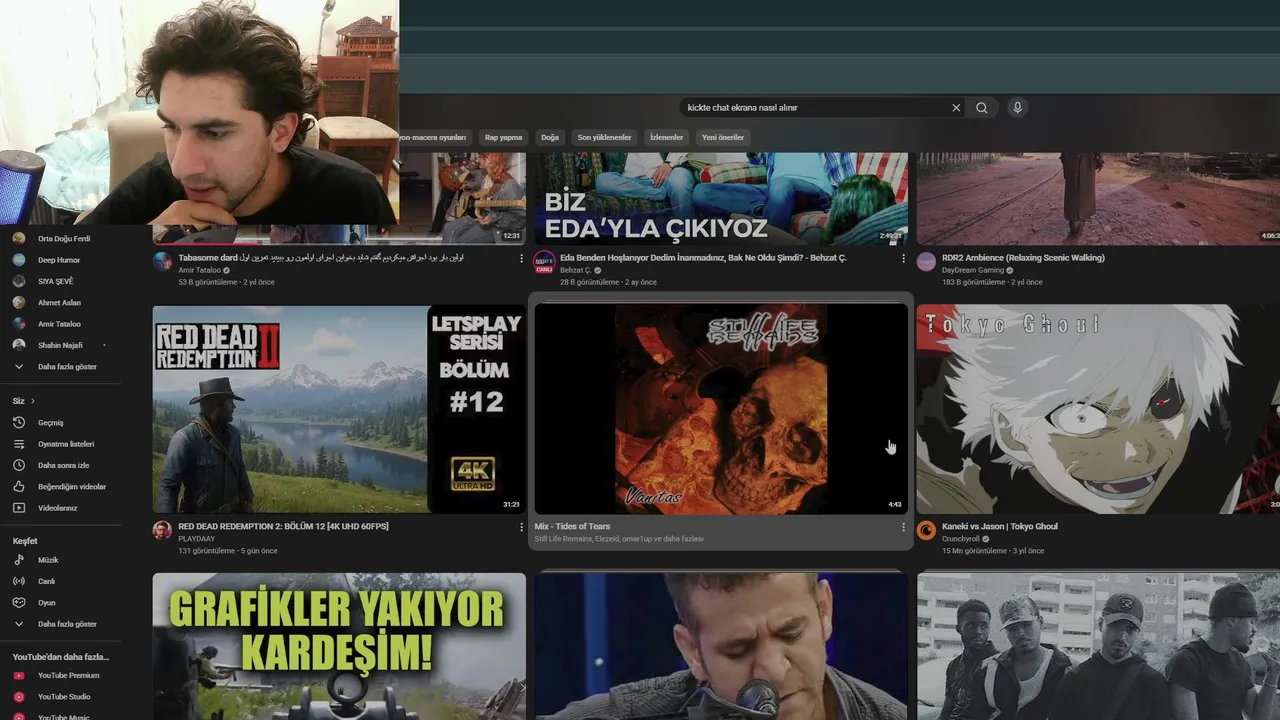
Task: Click the YouTube'dan daha fazla heading
Action: tap(61, 657)
